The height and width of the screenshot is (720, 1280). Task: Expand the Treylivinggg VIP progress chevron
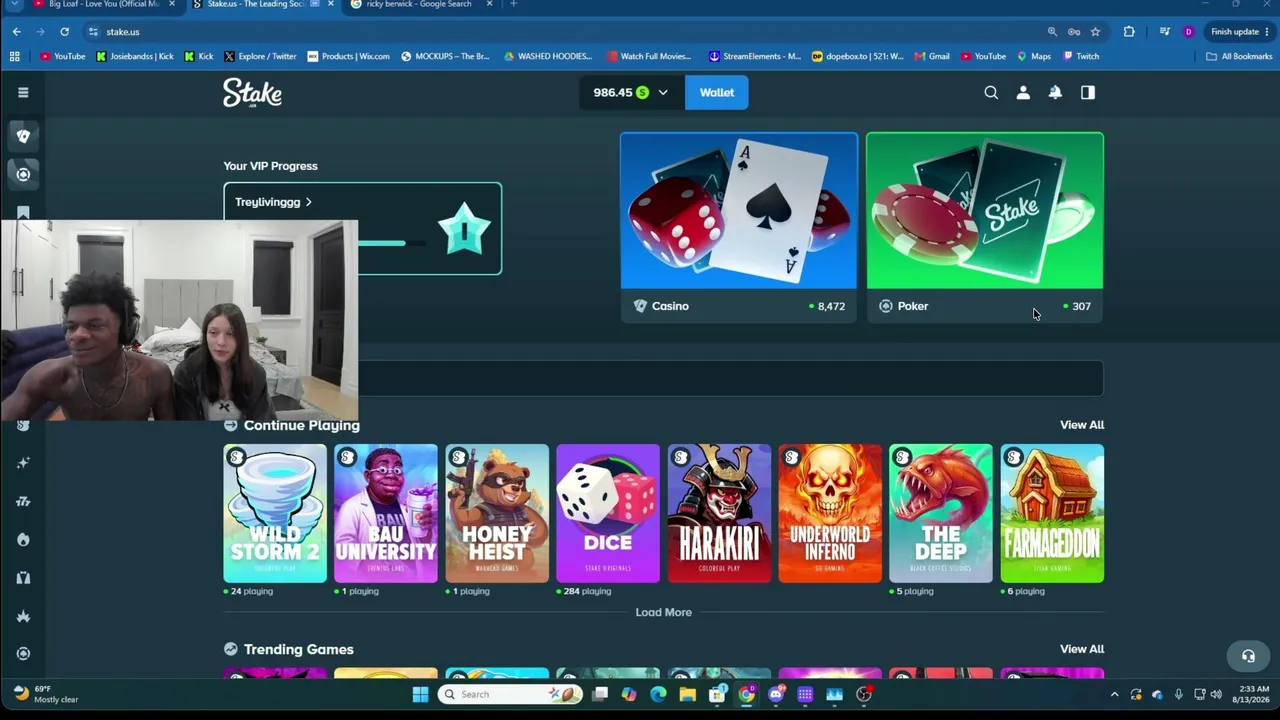click(308, 202)
